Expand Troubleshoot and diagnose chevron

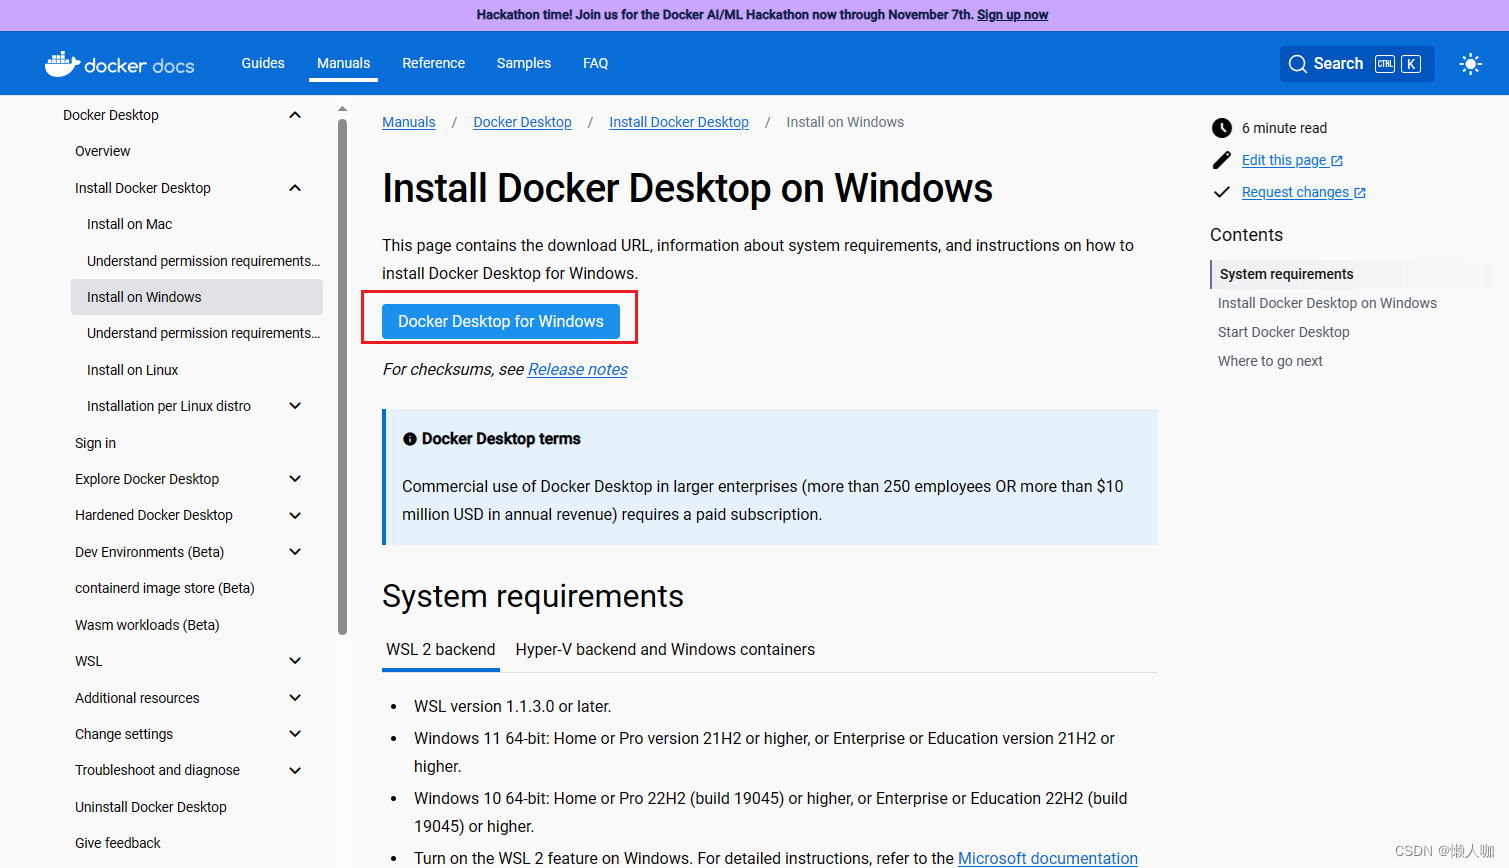pyautogui.click(x=295, y=770)
